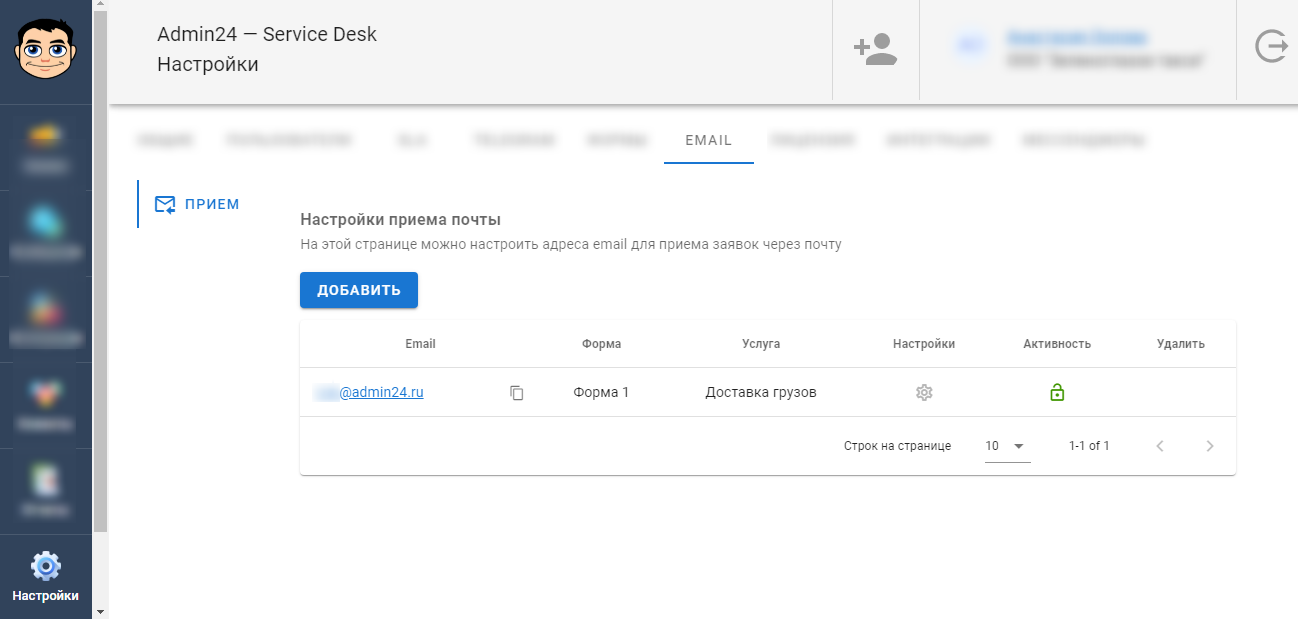
Task: Click the 1-1 of 1 pagination text
Action: tap(1089, 446)
